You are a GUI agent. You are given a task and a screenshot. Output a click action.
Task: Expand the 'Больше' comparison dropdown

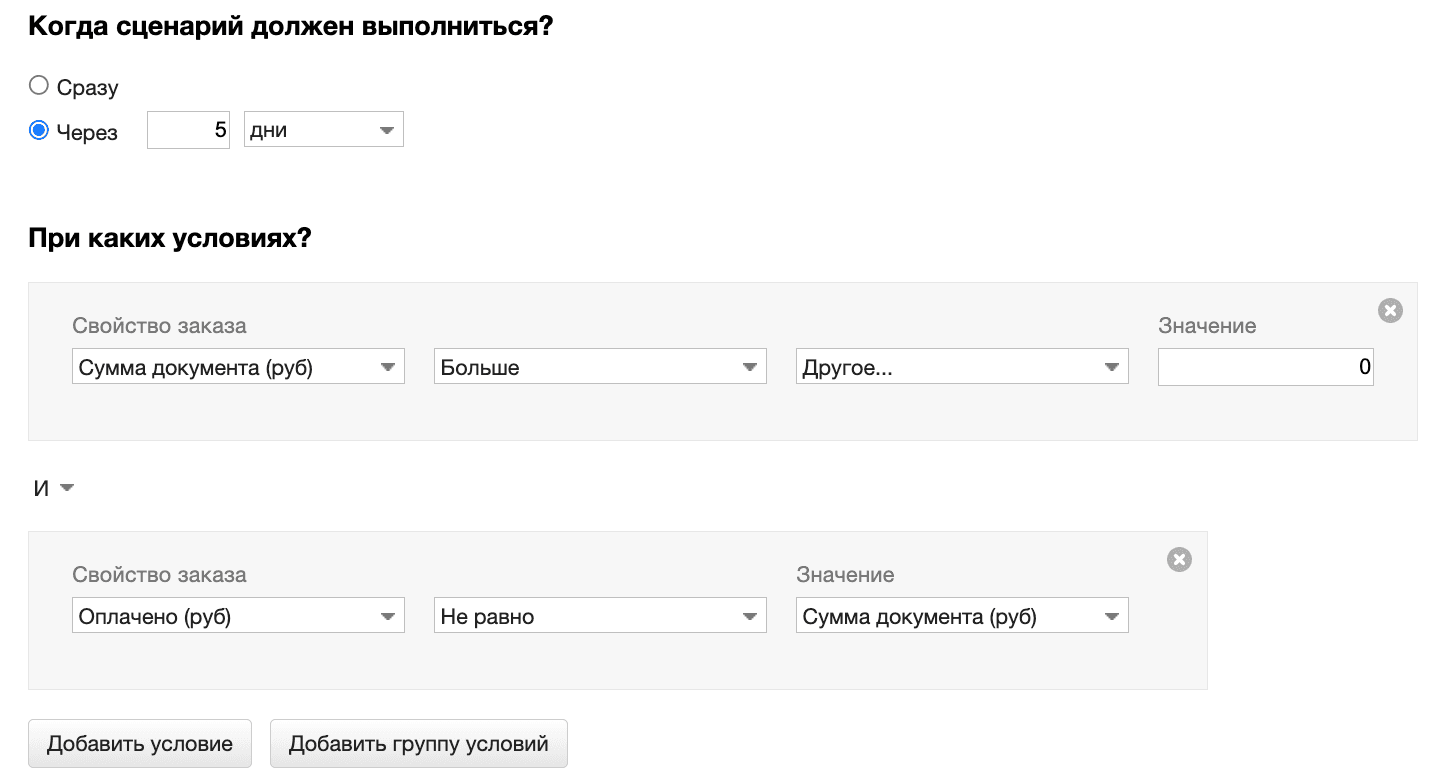click(x=599, y=367)
